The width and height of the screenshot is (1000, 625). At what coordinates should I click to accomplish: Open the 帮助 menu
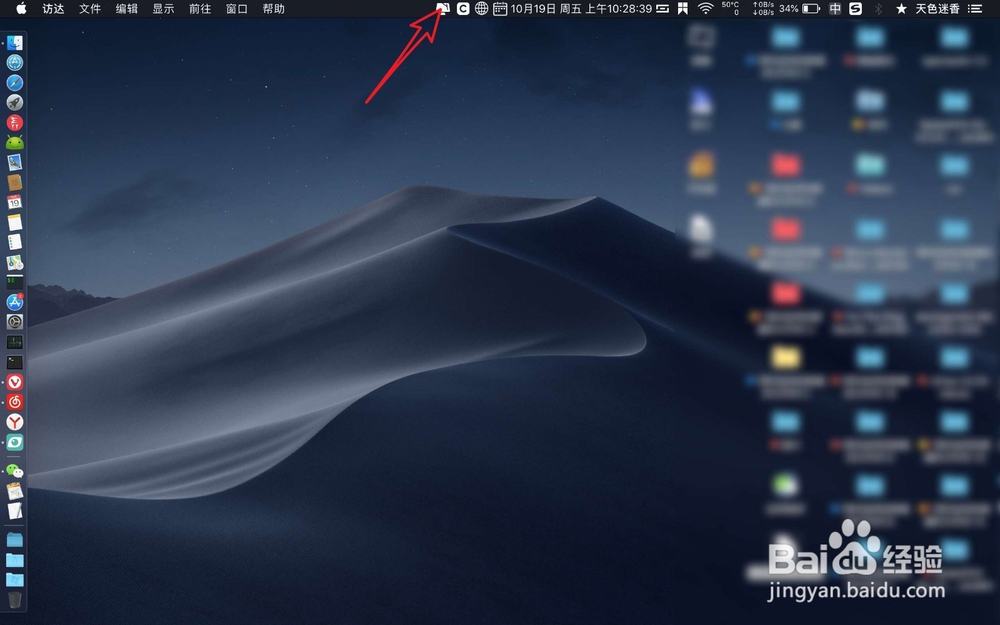click(274, 8)
